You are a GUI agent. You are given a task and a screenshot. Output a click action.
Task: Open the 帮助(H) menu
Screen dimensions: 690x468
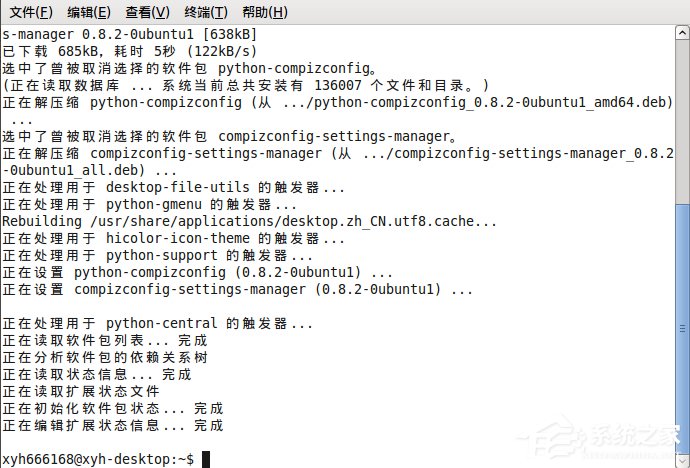coord(264,12)
